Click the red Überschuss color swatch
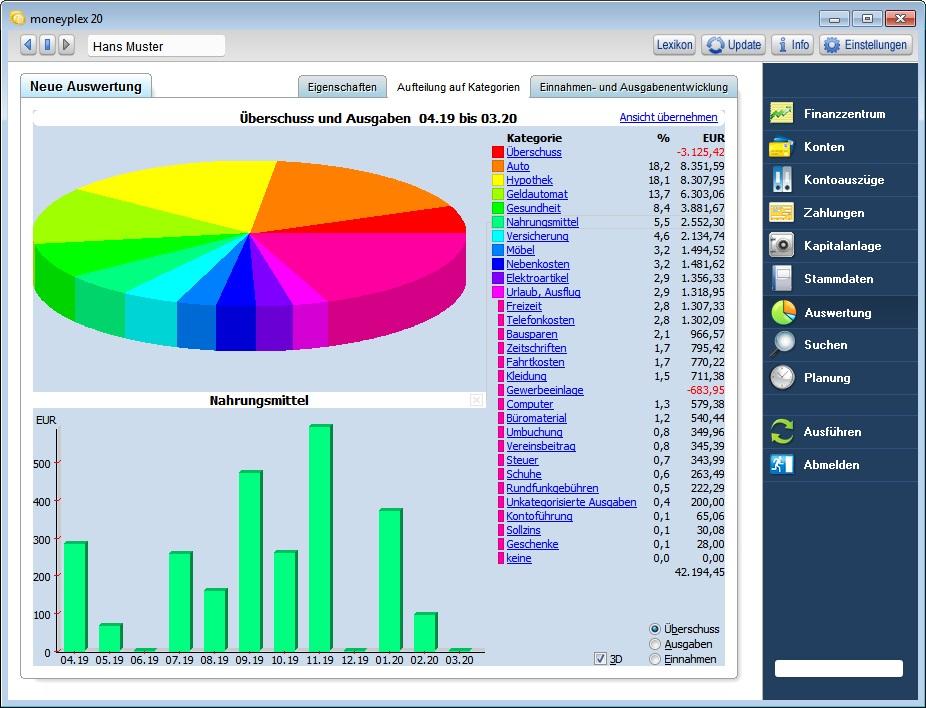 point(498,152)
